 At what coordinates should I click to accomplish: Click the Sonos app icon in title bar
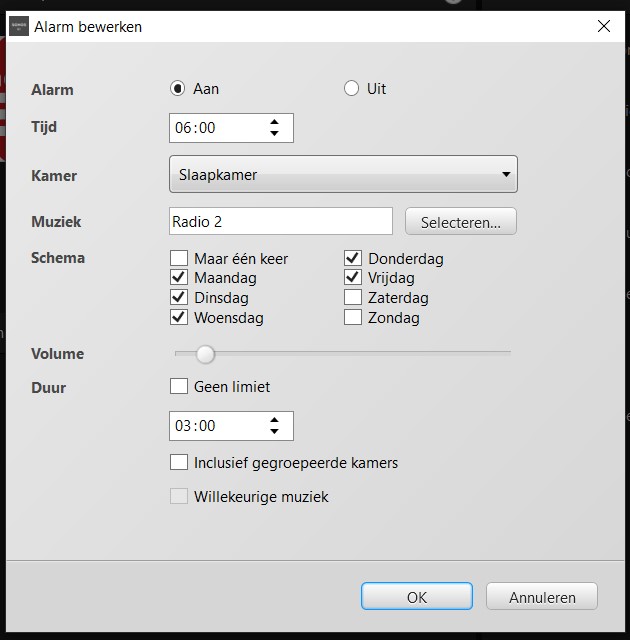(19, 27)
